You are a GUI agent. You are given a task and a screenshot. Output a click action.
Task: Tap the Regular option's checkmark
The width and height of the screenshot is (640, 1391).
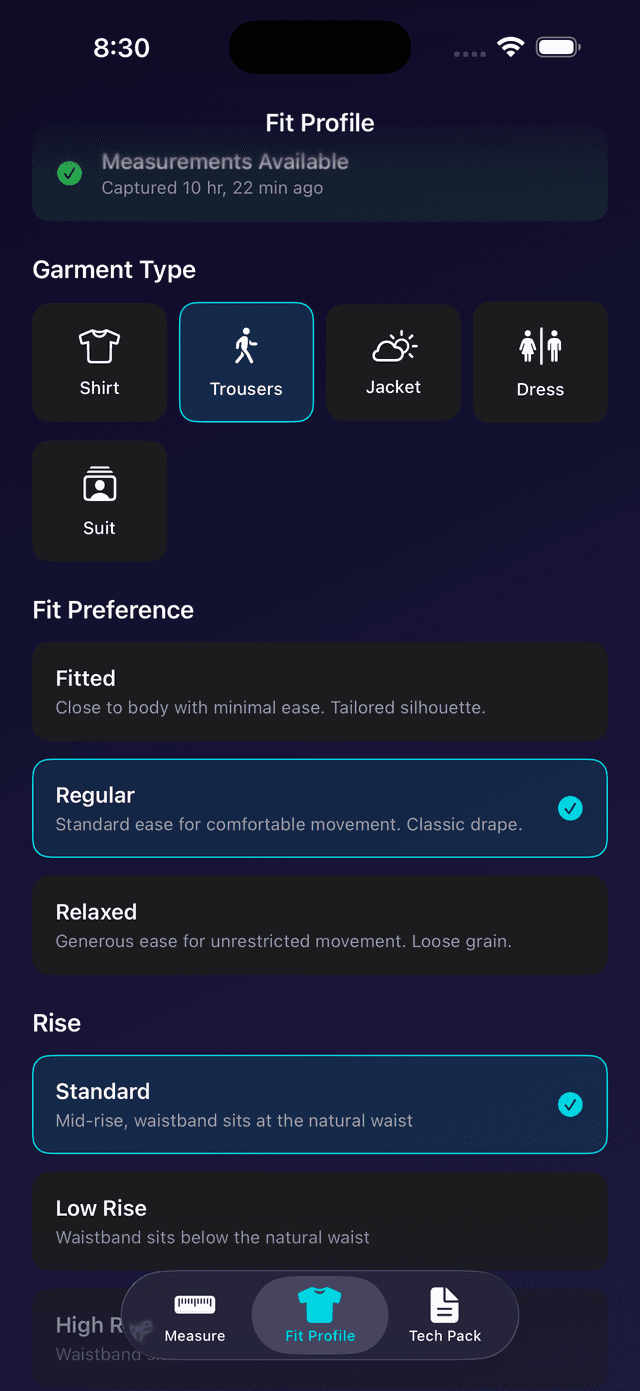(571, 808)
